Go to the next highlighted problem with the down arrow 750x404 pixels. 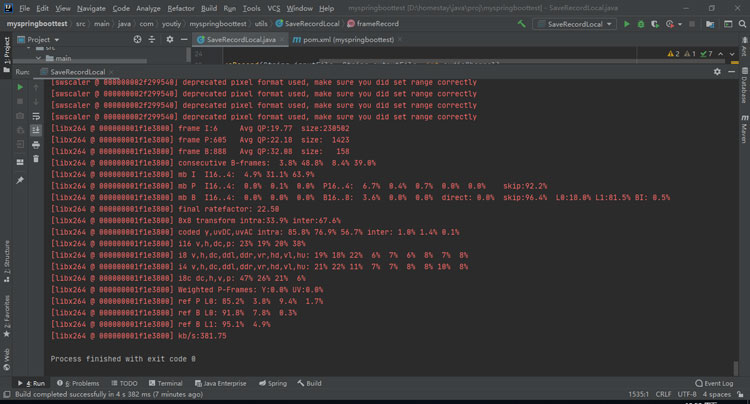click(732, 54)
